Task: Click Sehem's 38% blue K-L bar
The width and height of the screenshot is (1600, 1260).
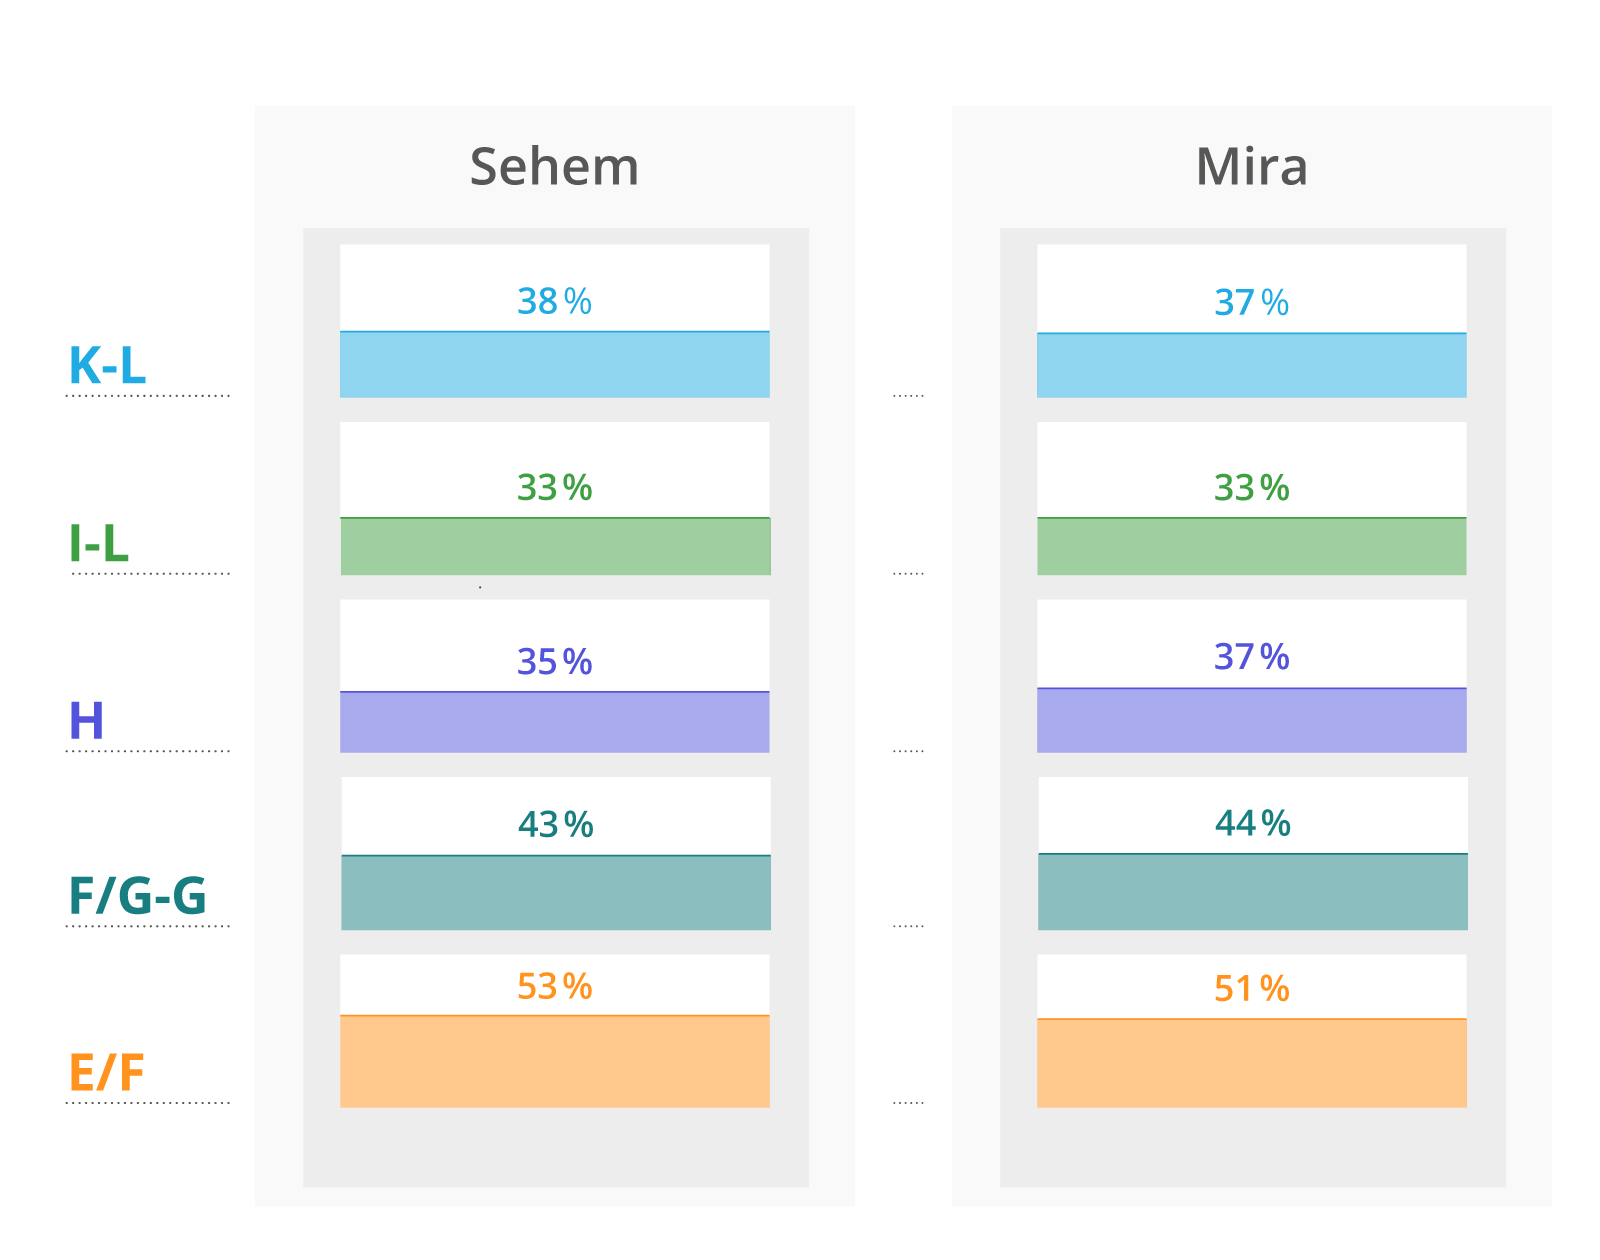Action: [x=554, y=365]
